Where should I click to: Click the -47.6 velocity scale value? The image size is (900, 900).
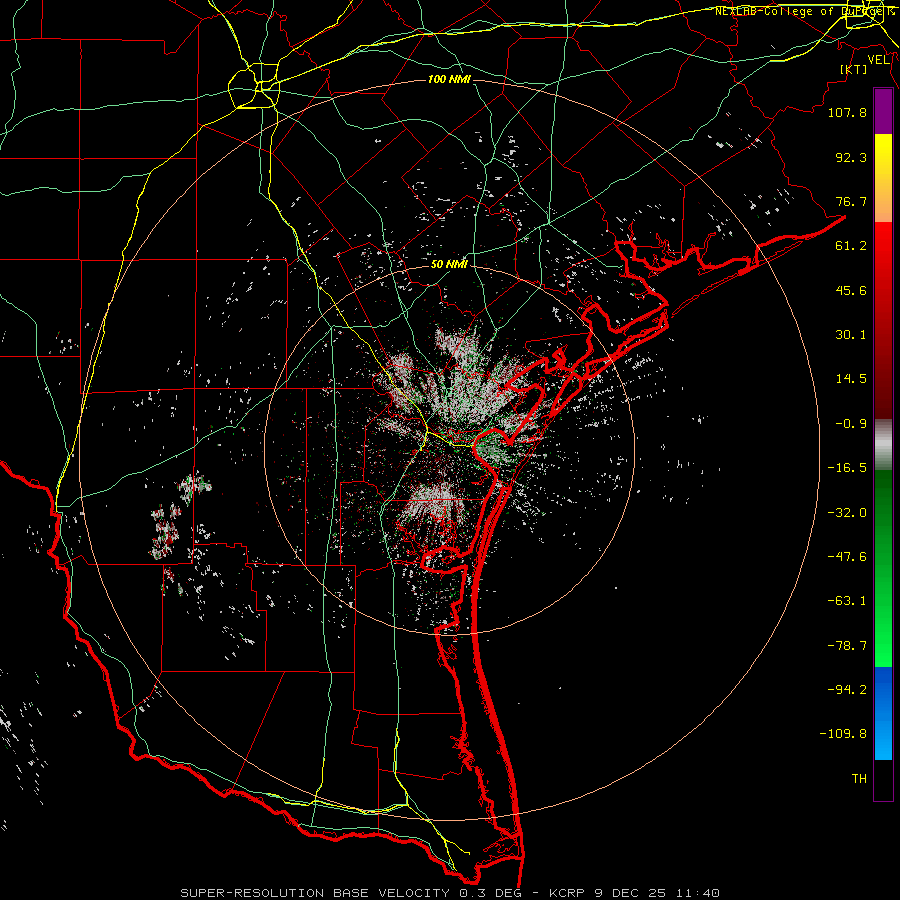coord(847,557)
